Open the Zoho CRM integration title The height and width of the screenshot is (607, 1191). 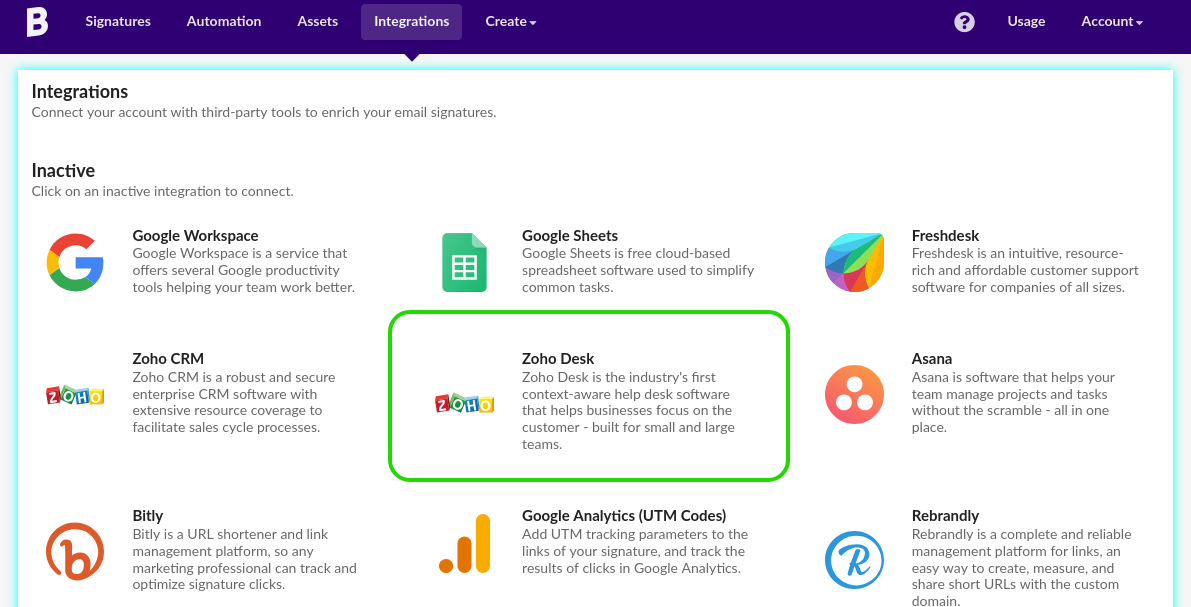[x=168, y=359]
